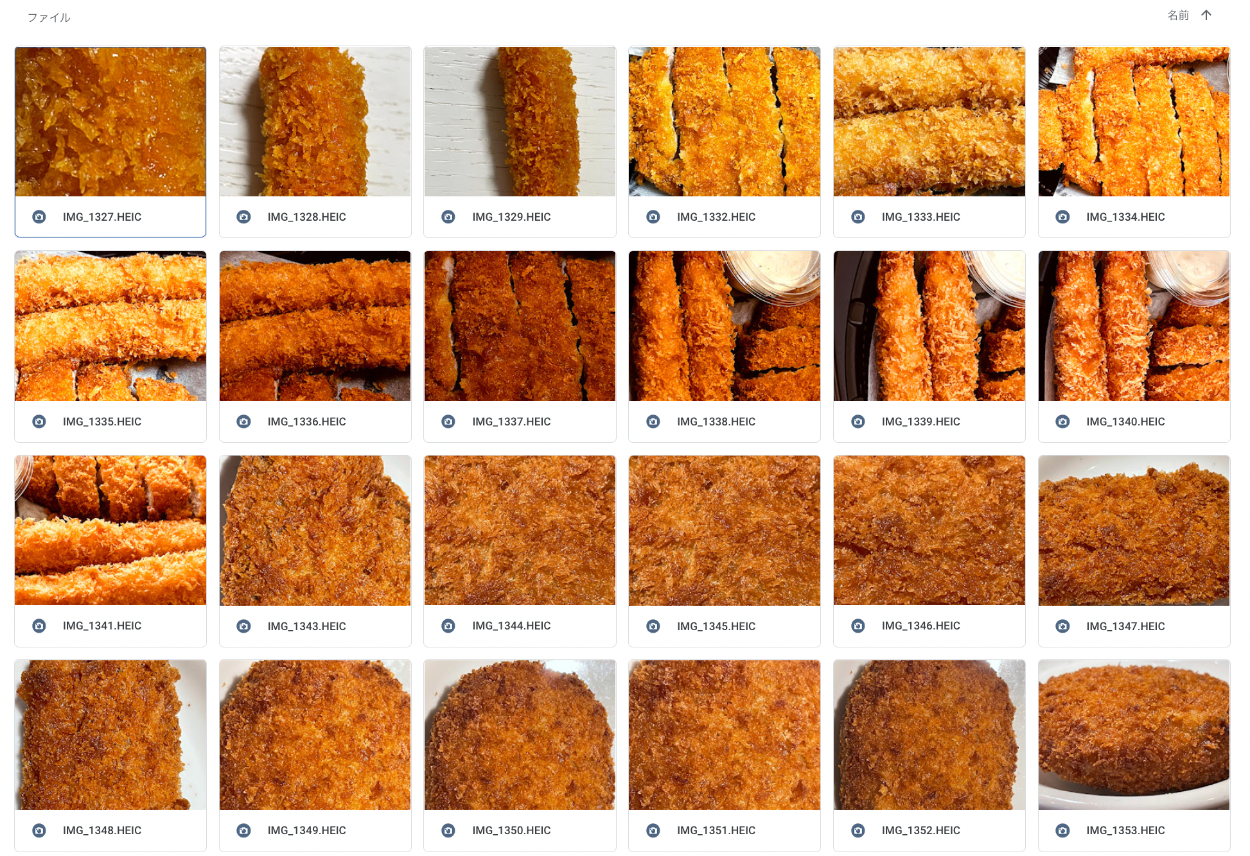Click the ファイル section header
This screenshot has height=856, width=1250.
(x=48, y=18)
